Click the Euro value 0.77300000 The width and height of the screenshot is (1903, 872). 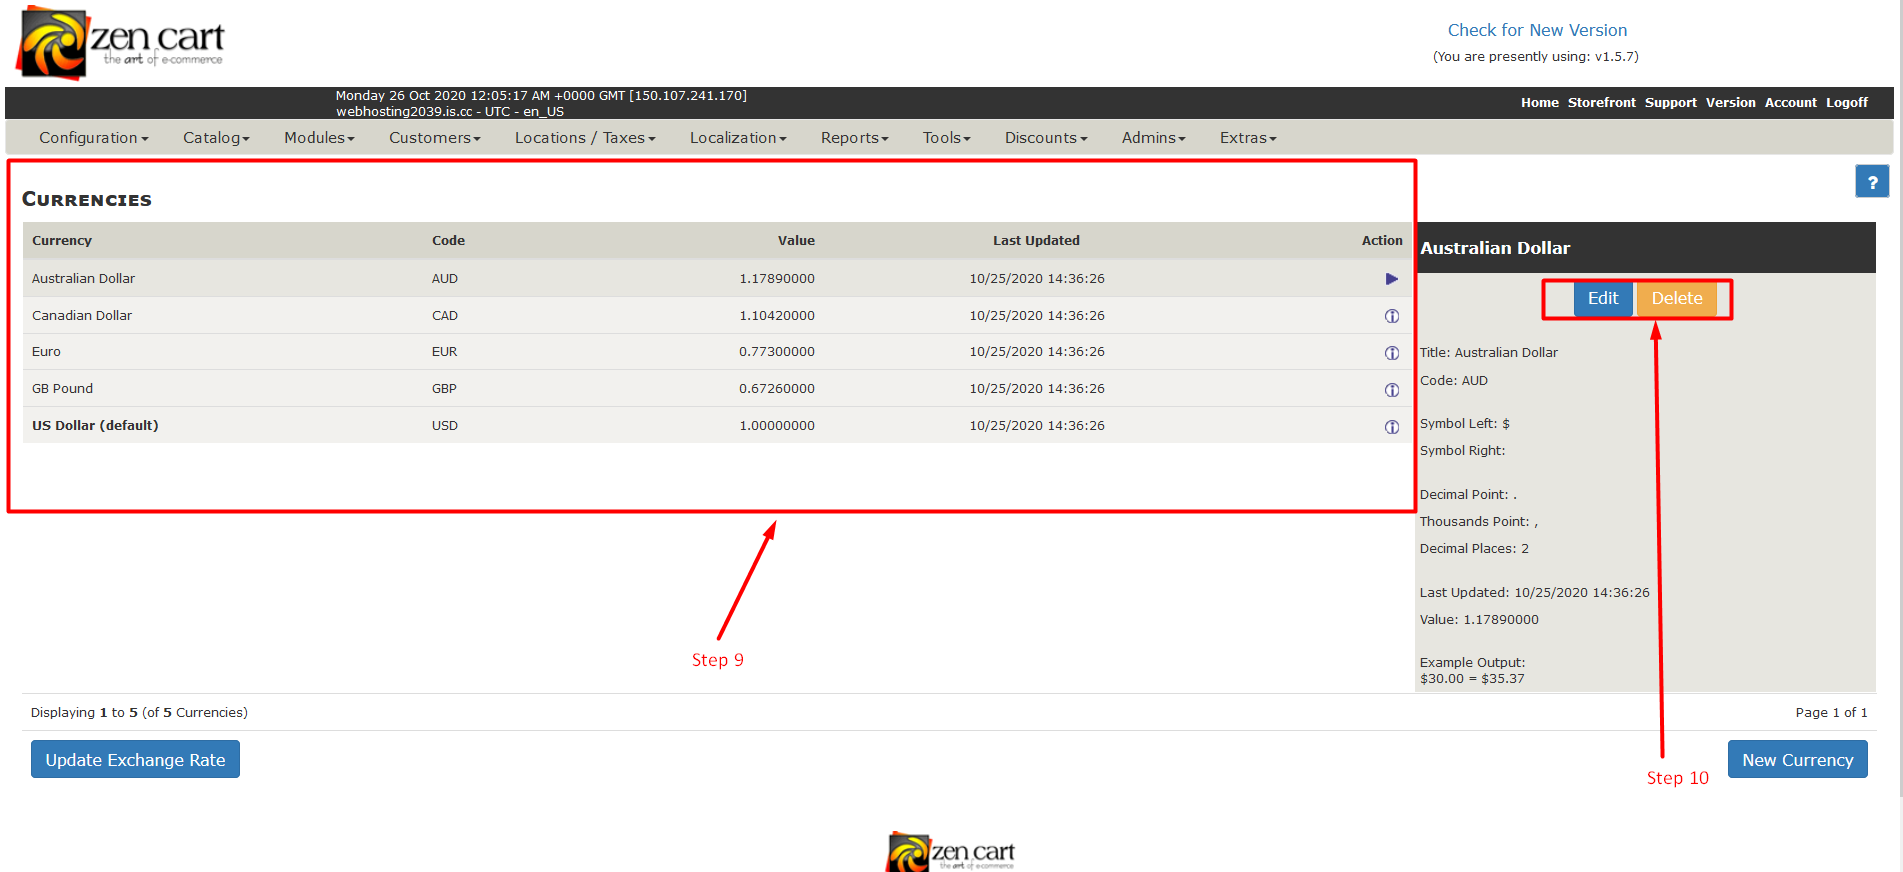pyautogui.click(x=777, y=352)
